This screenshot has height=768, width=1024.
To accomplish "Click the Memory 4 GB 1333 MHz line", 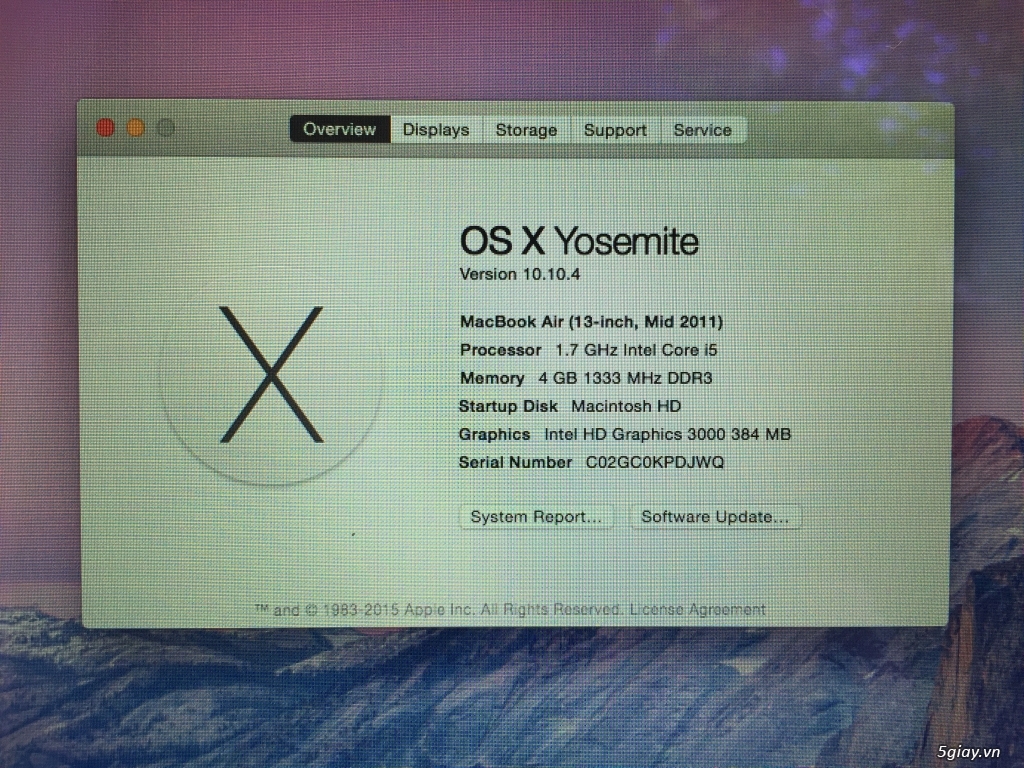I will [586, 378].
